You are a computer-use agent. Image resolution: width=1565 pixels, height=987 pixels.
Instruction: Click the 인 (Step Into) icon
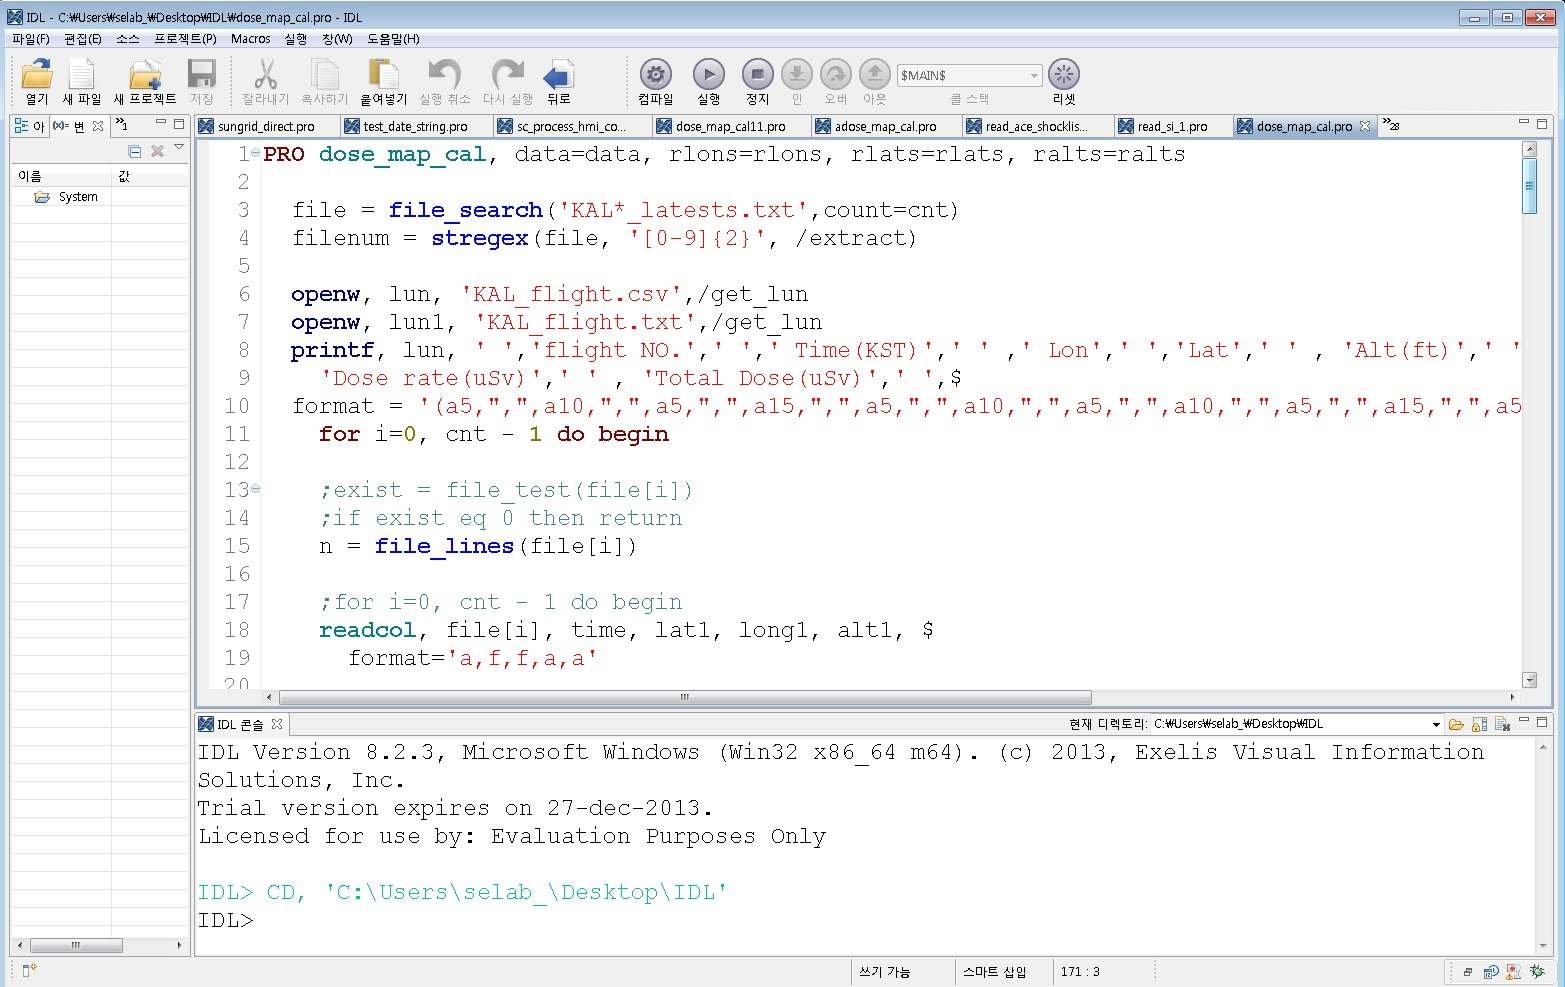pyautogui.click(x=797, y=75)
